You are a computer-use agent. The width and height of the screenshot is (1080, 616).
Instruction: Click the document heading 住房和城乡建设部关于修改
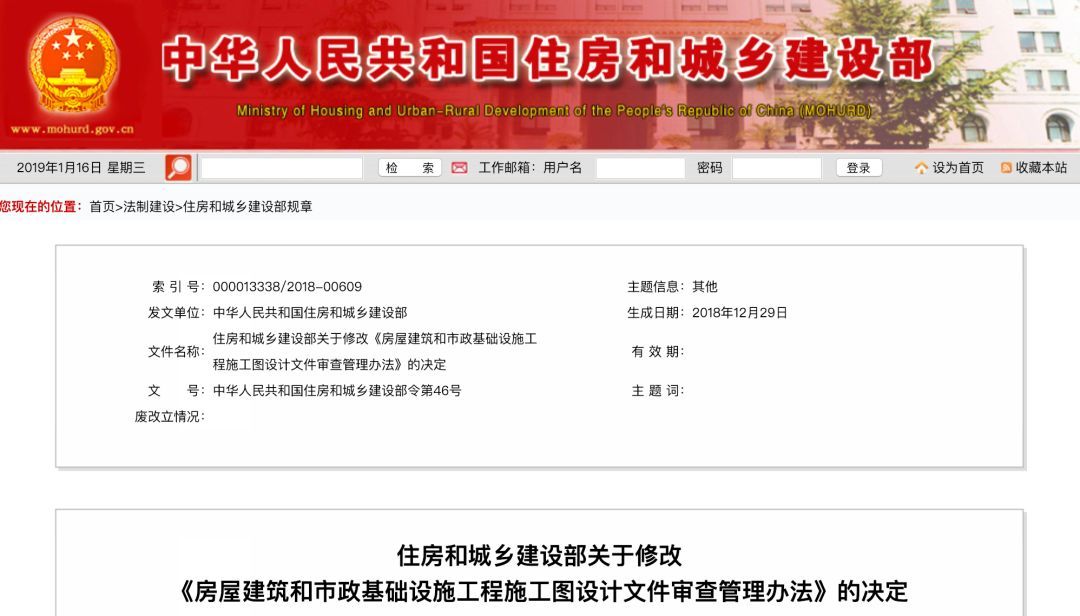tap(539, 555)
